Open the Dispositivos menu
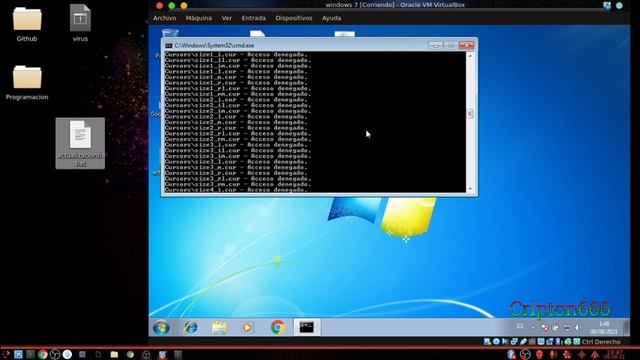Viewport: 640px width, 360px height. click(x=293, y=18)
